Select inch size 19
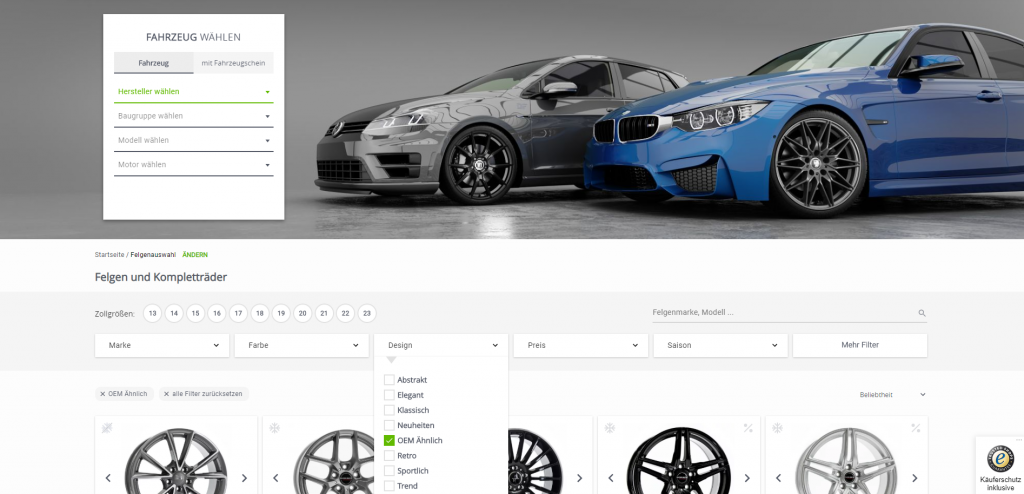 281,314
